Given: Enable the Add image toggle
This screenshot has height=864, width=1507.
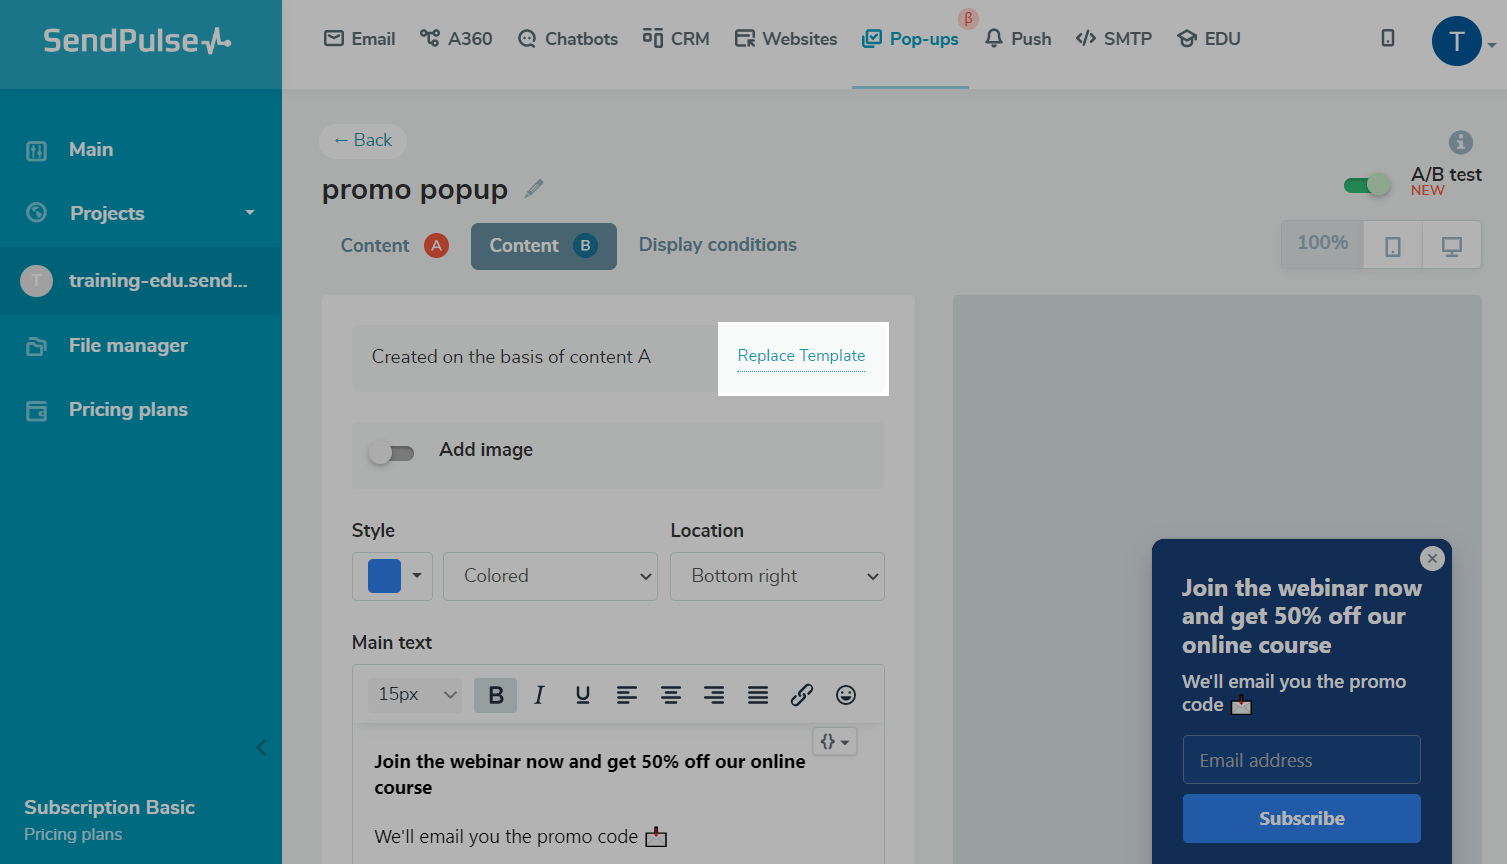Looking at the screenshot, I should click(x=391, y=453).
